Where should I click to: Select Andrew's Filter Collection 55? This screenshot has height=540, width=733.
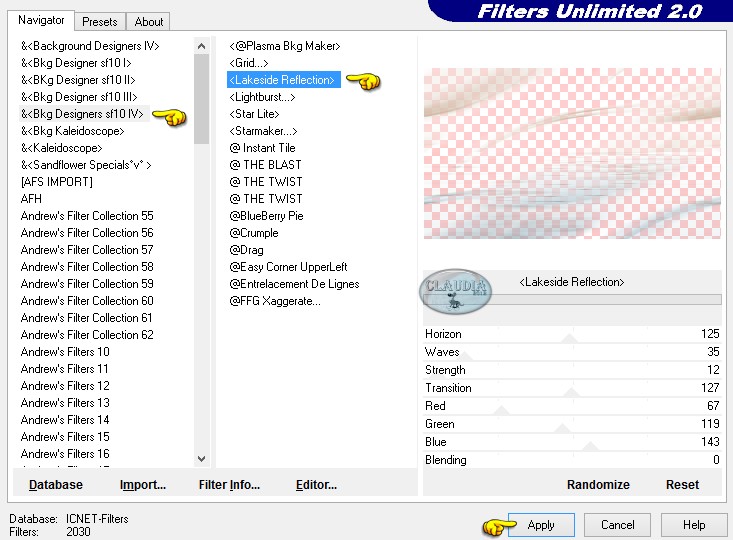[87, 216]
